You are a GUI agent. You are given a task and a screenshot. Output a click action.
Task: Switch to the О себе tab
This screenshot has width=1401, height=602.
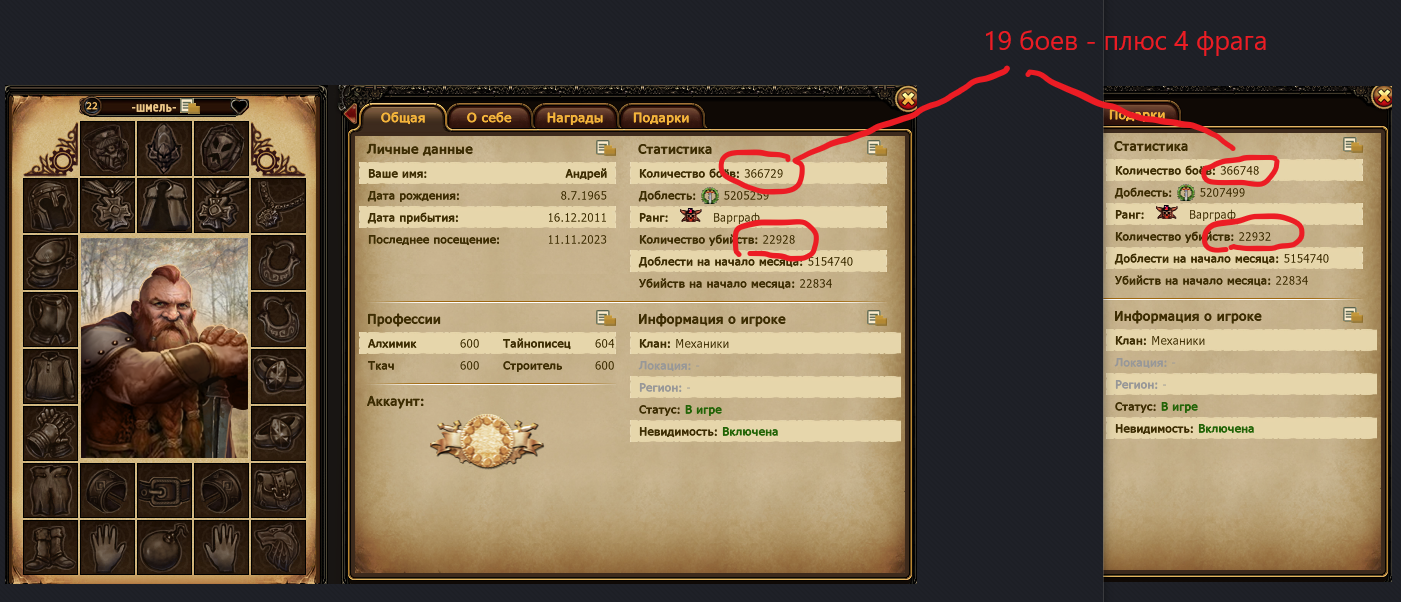pyautogui.click(x=489, y=117)
